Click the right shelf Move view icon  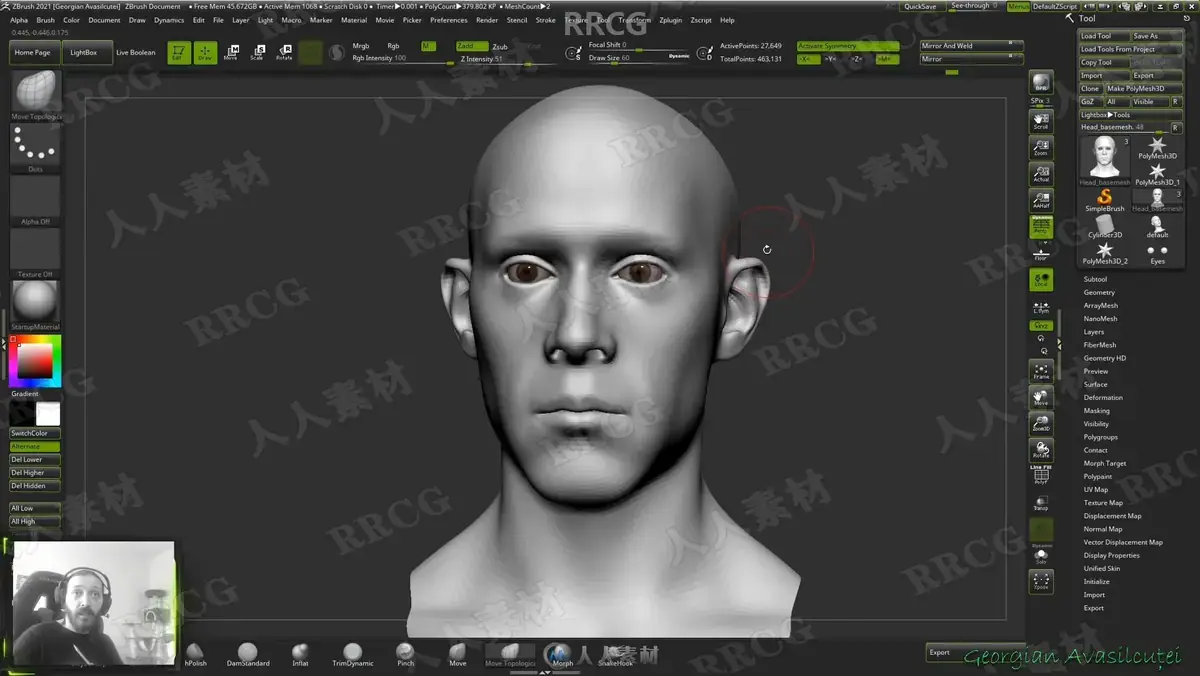tap(1041, 397)
